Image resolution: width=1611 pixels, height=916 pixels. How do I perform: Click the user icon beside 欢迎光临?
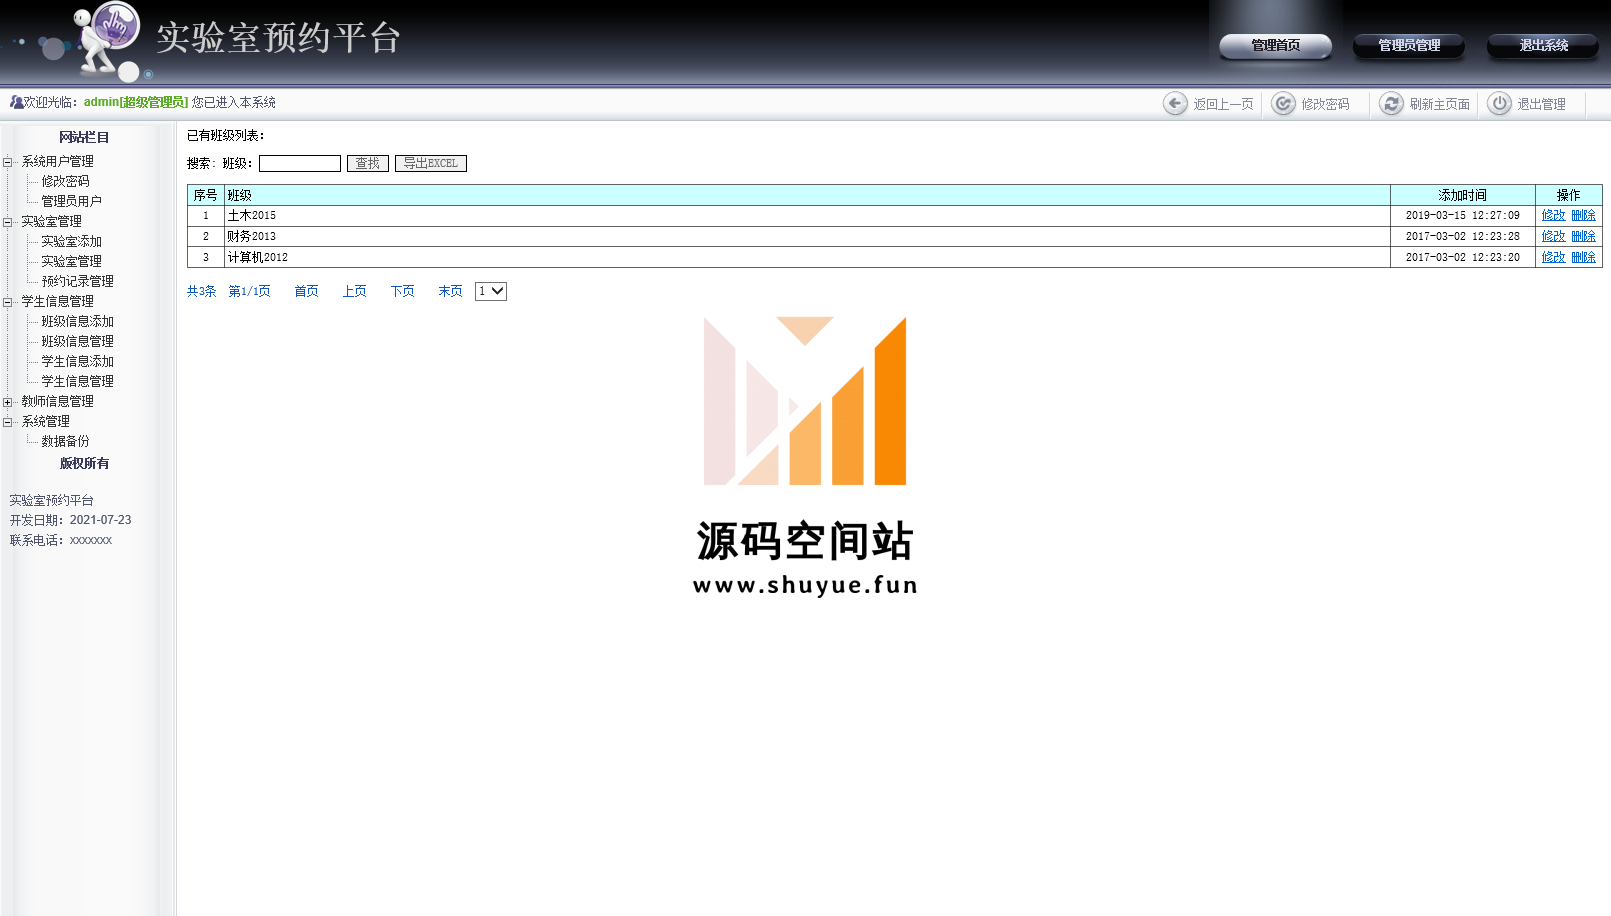16,102
